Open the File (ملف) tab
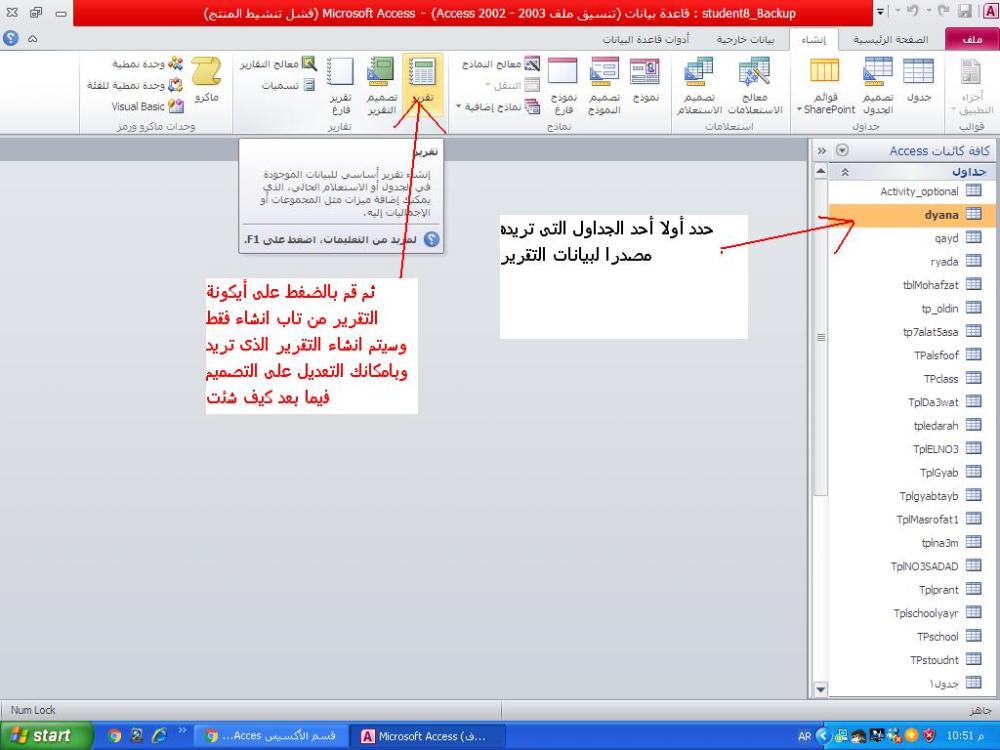 point(972,40)
